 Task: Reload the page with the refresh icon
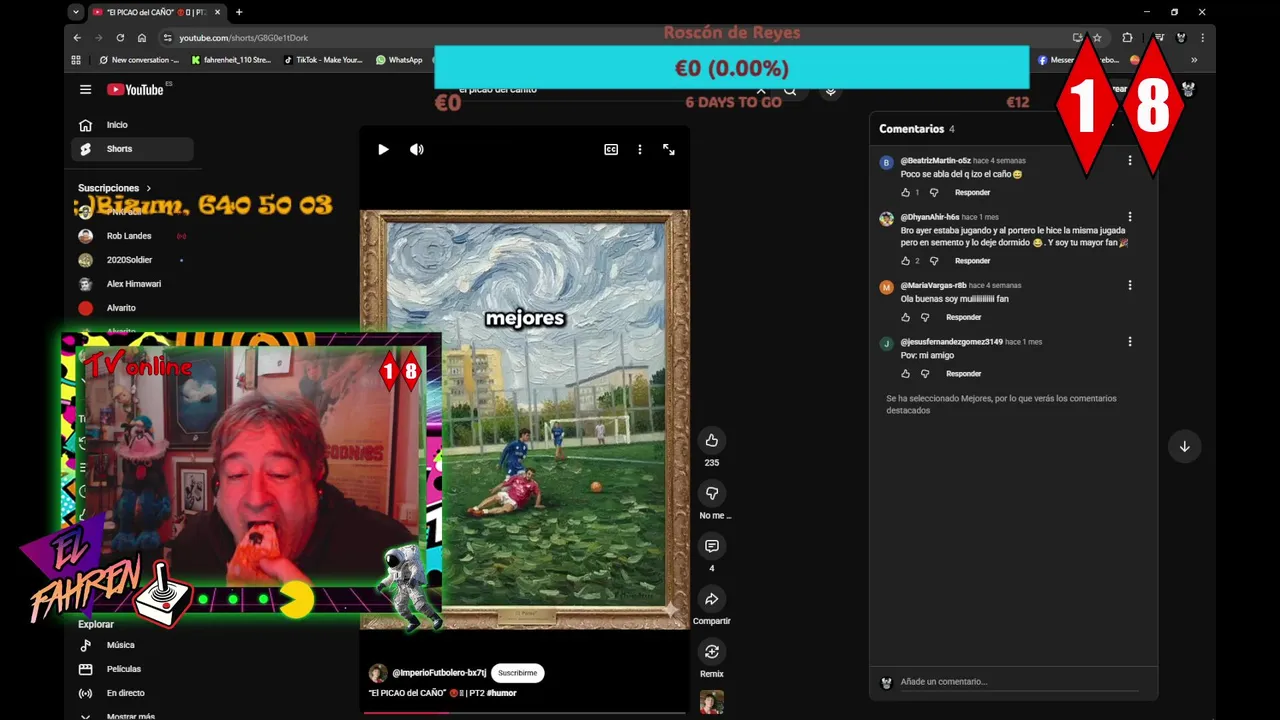point(120,38)
